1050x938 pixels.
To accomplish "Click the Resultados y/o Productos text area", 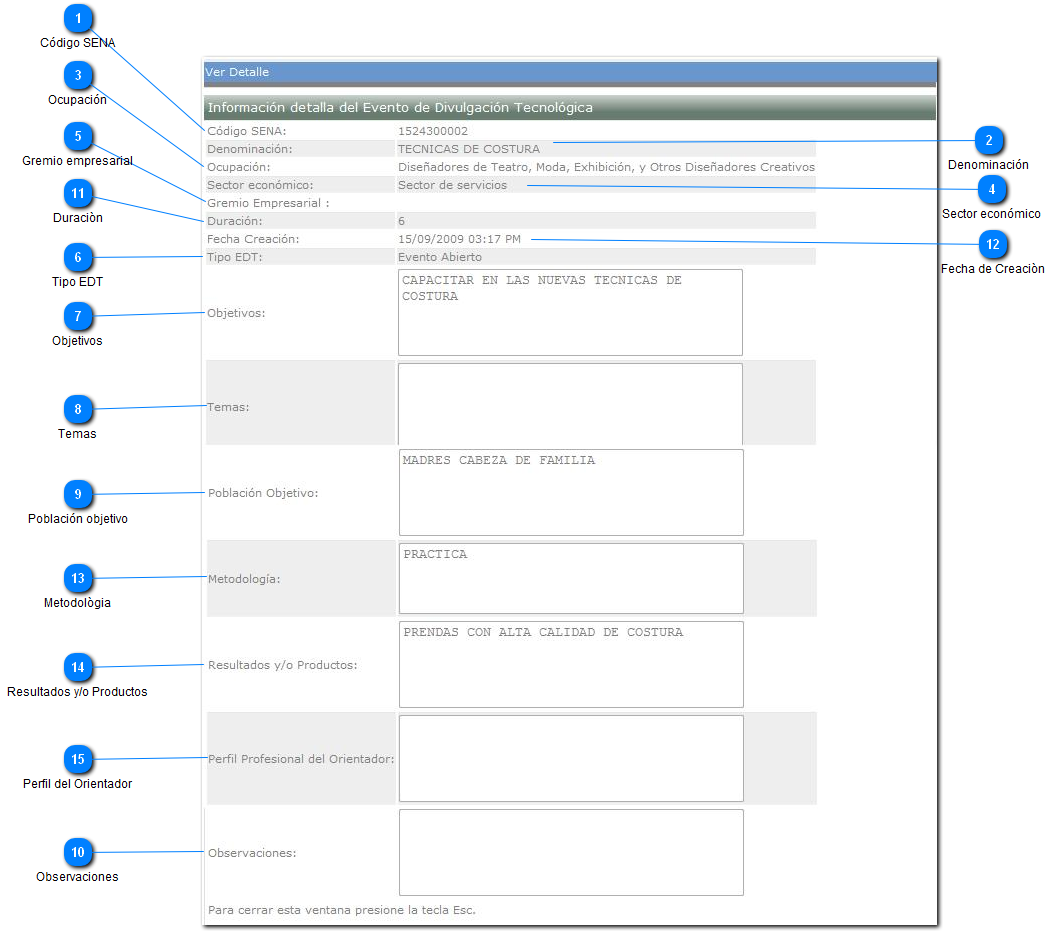I will [x=571, y=664].
